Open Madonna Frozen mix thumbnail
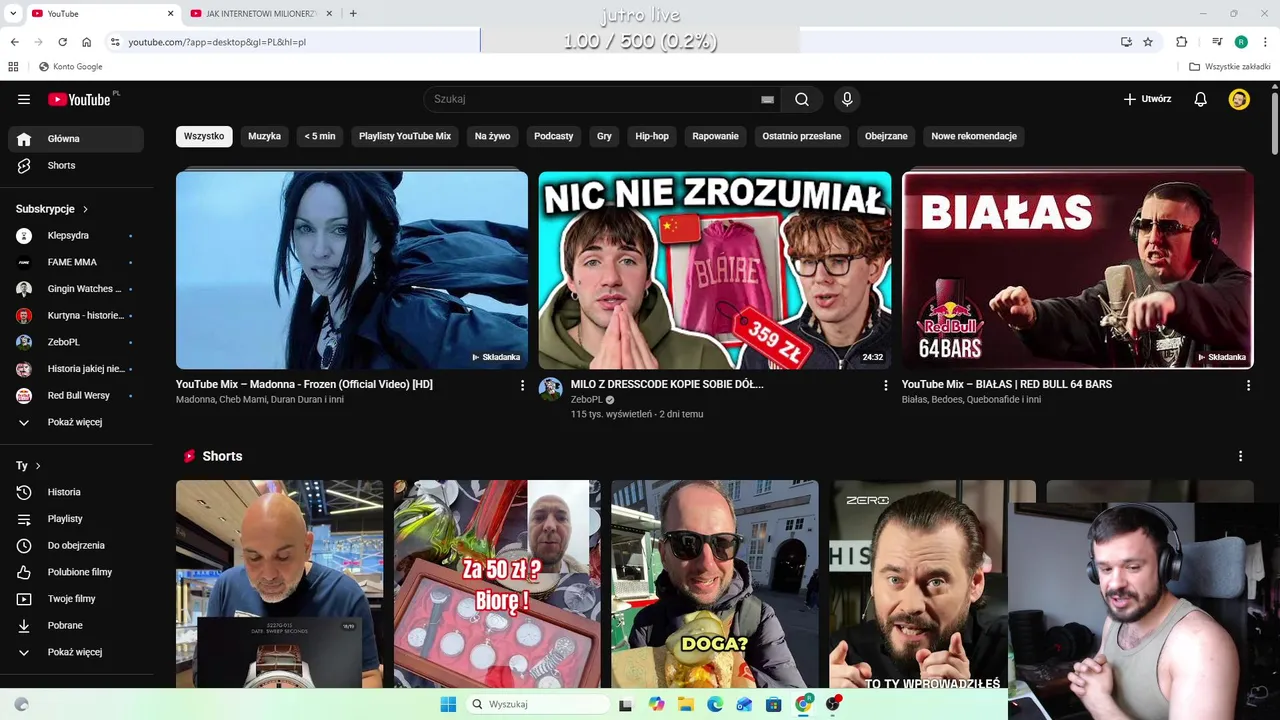The height and width of the screenshot is (720, 1280). [x=352, y=270]
